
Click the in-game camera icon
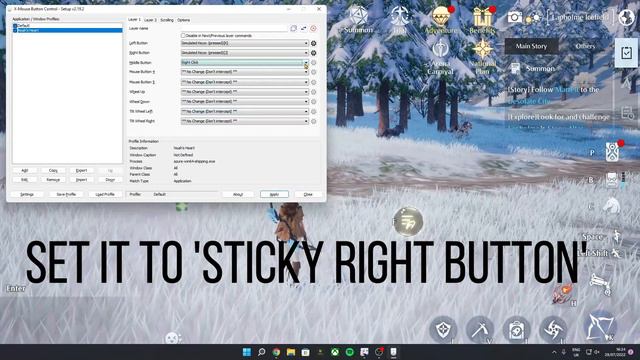tap(514, 17)
